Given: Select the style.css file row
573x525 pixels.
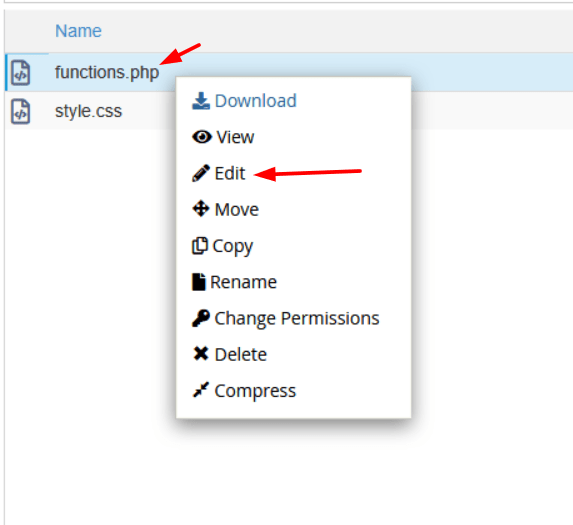Looking at the screenshot, I should point(289,111).
